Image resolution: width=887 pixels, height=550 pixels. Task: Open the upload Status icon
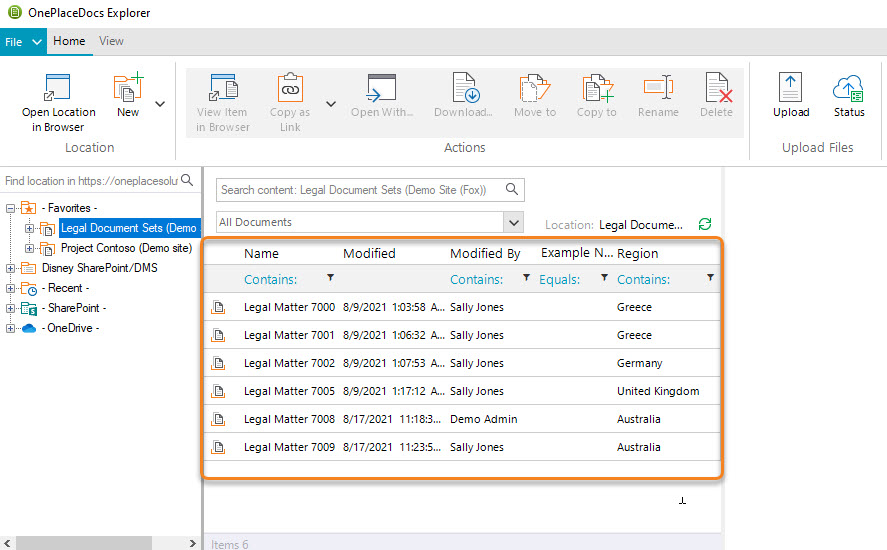[849, 88]
